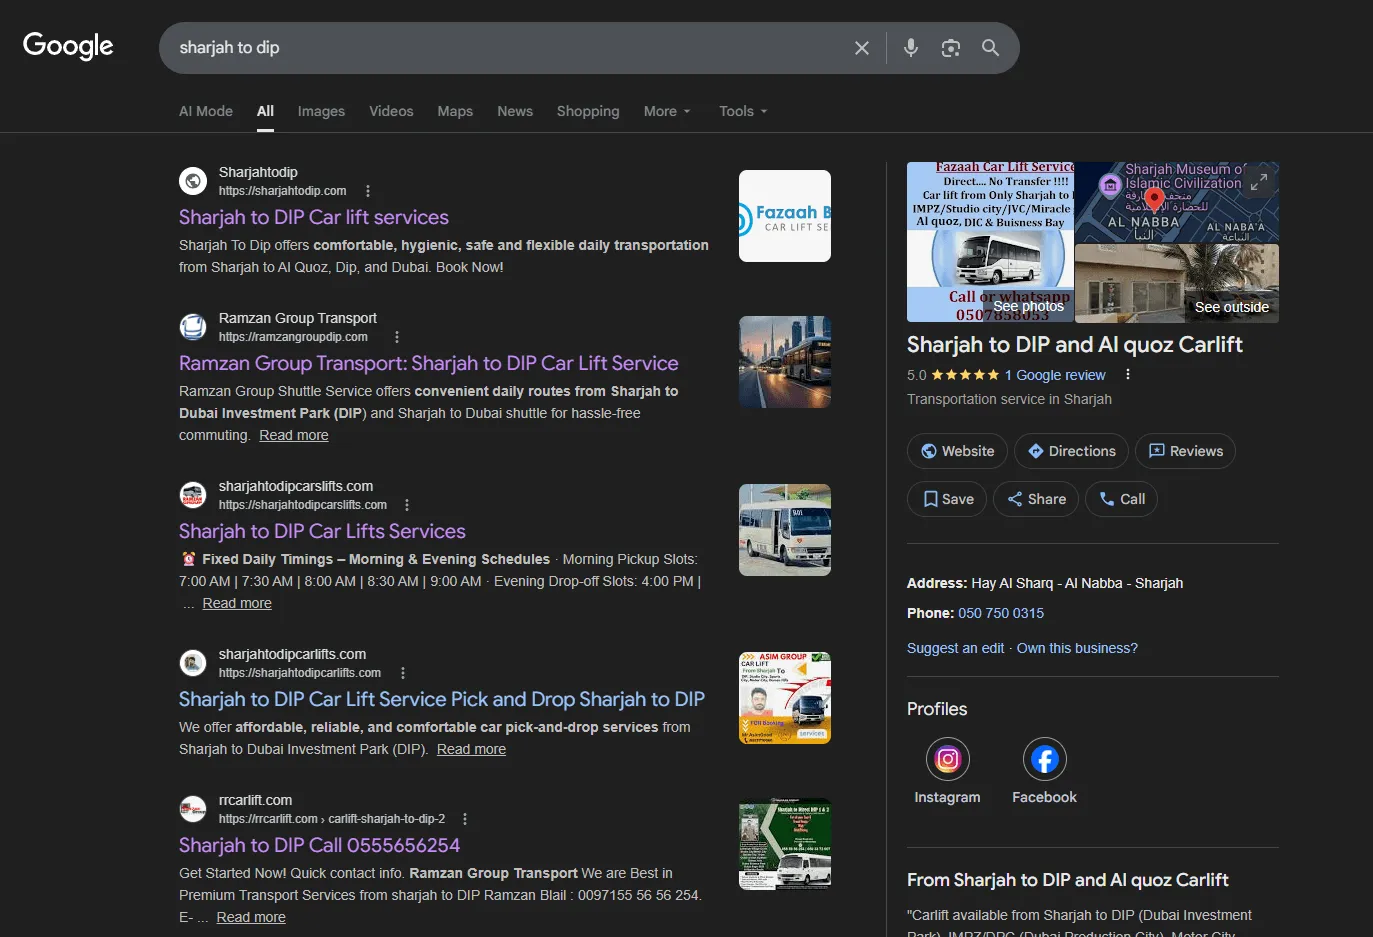Click Read more under affordable car pick-and-drop snippet
1373x937 pixels.
(471, 749)
